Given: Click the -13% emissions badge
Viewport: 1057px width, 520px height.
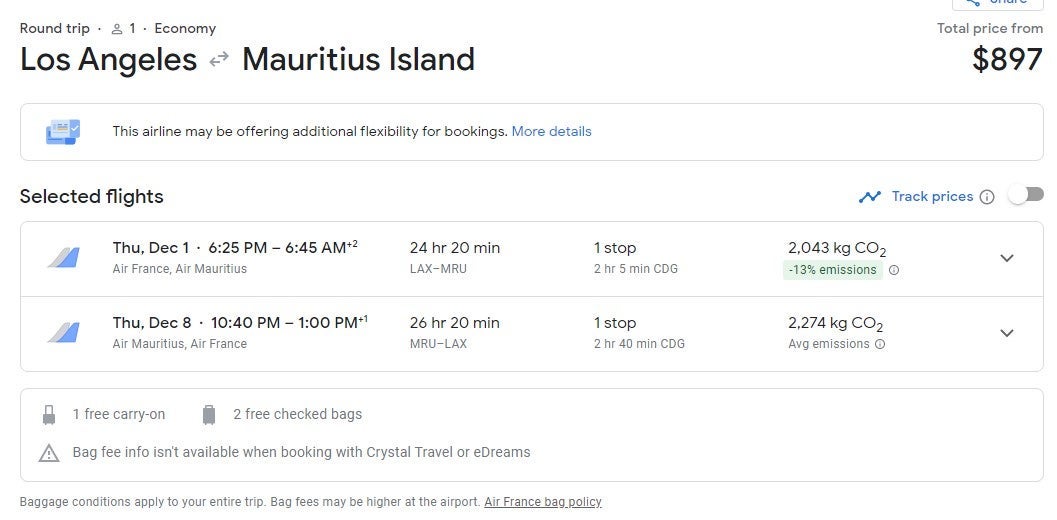Looking at the screenshot, I should tap(832, 270).
